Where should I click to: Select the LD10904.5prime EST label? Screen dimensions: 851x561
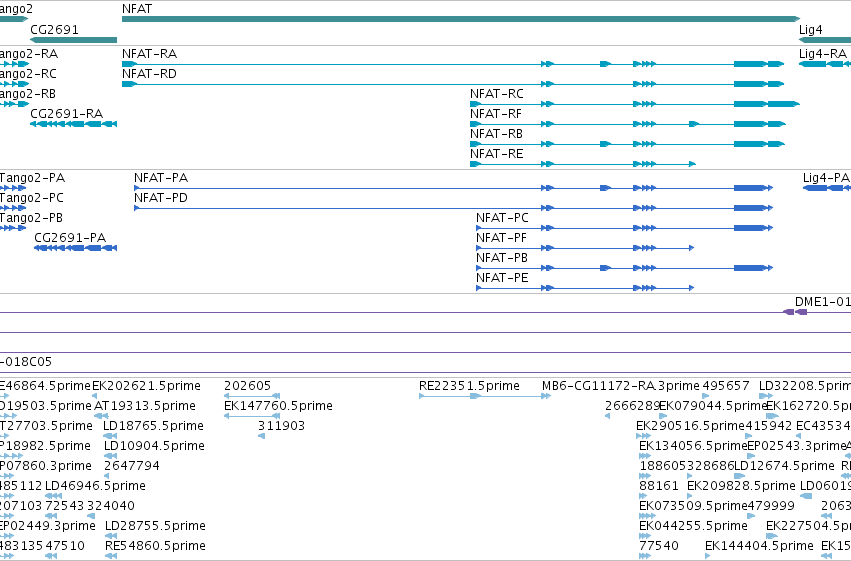click(154, 446)
